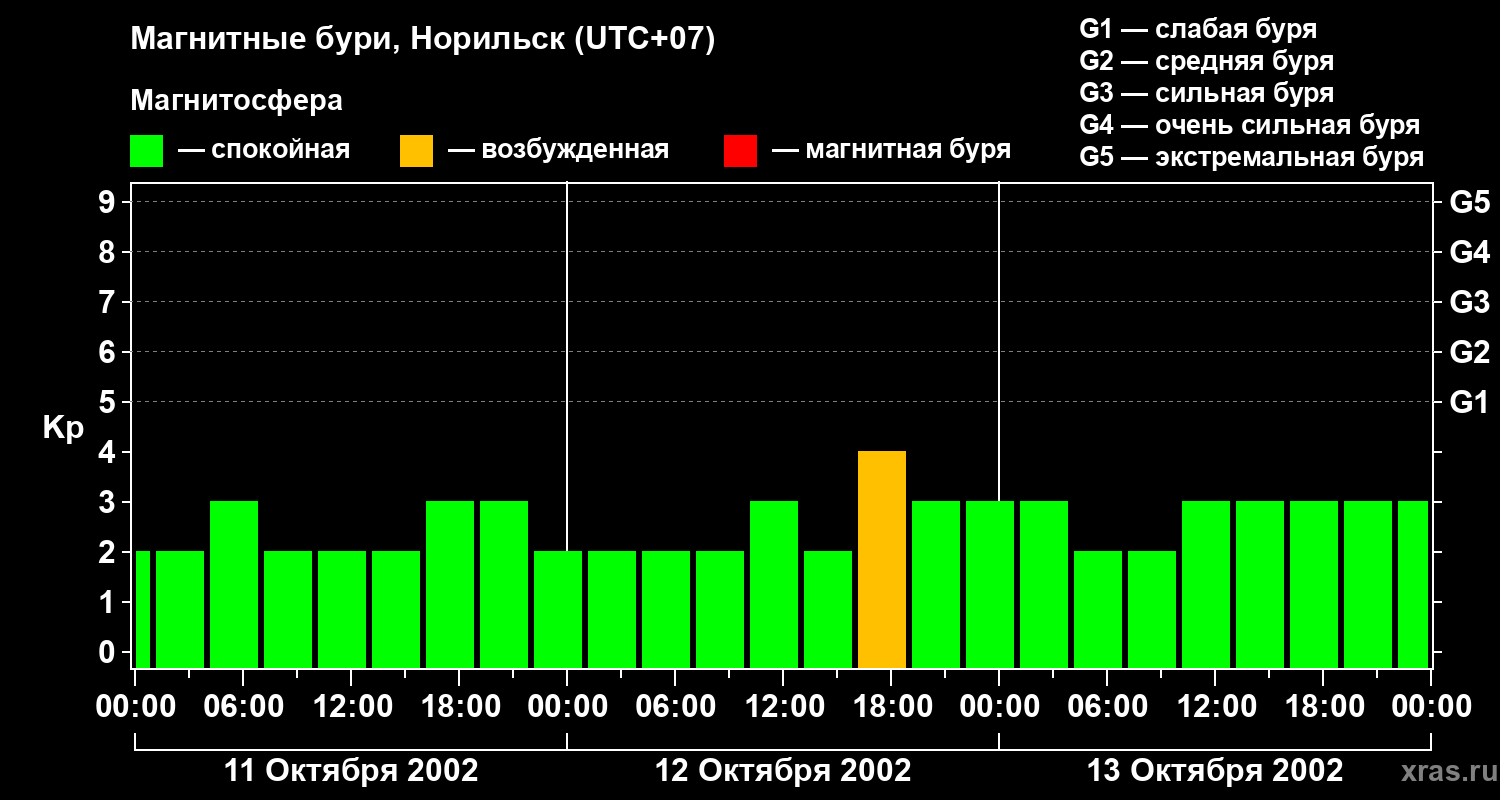Viewport: 1500px width, 800px height.
Task: Click the first '00:00' time label at the axis start
Action: click(x=135, y=707)
